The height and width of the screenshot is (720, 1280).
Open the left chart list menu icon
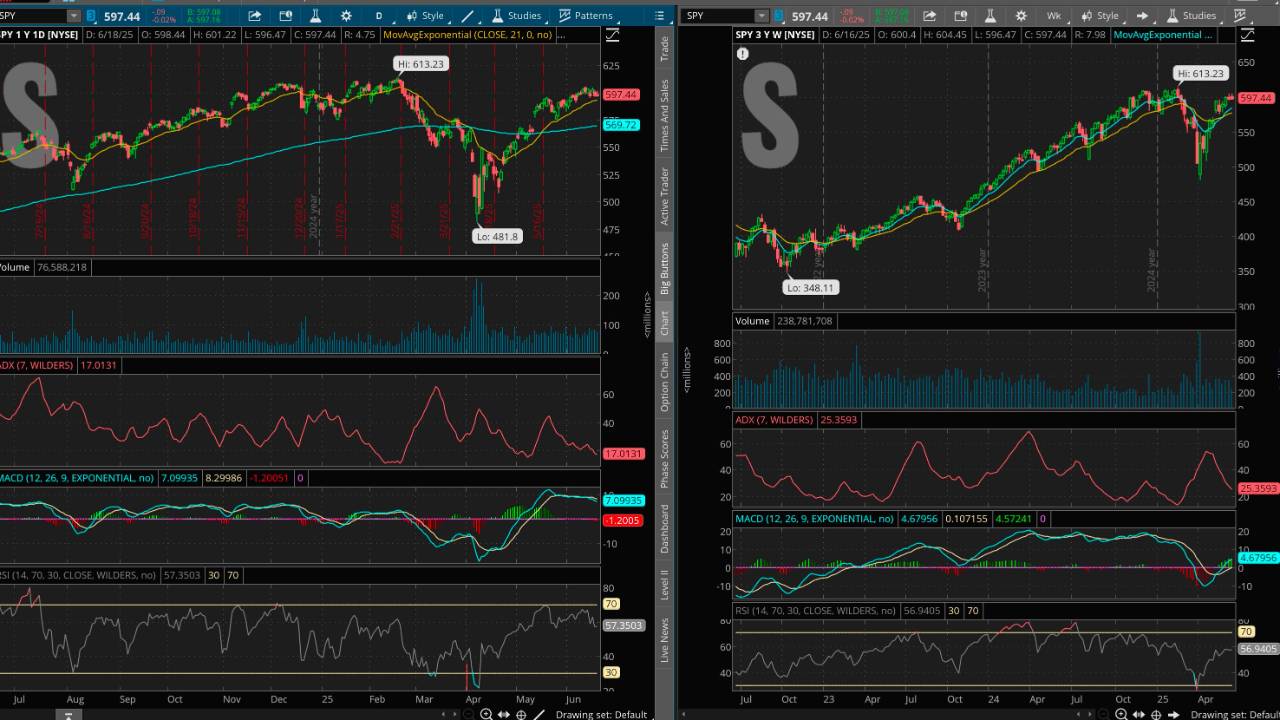[x=659, y=16]
